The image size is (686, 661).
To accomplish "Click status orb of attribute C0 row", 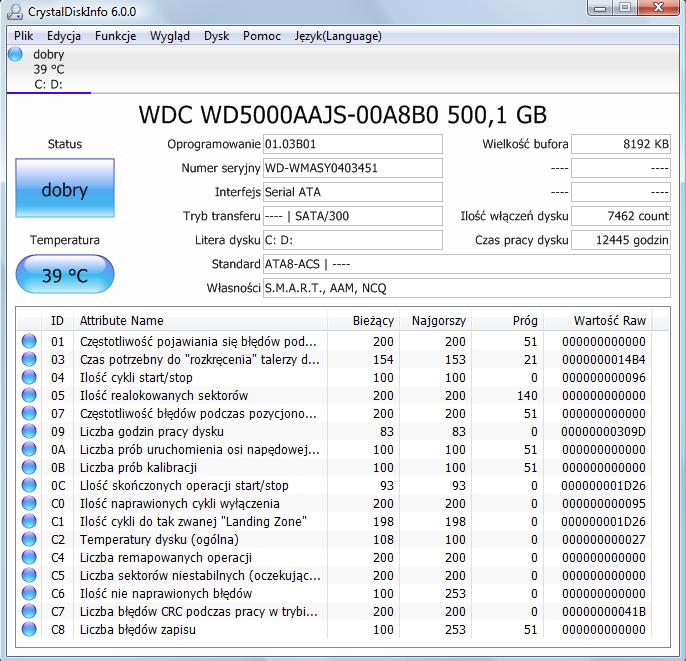I will pyautogui.click(x=29, y=503).
